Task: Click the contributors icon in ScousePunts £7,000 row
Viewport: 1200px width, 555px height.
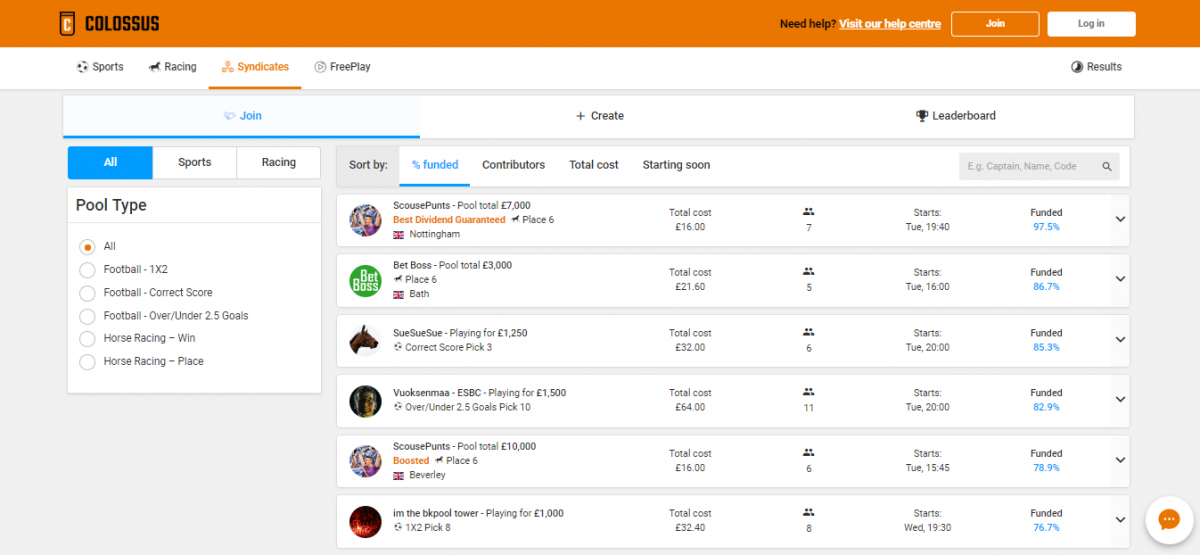Action: [x=809, y=212]
